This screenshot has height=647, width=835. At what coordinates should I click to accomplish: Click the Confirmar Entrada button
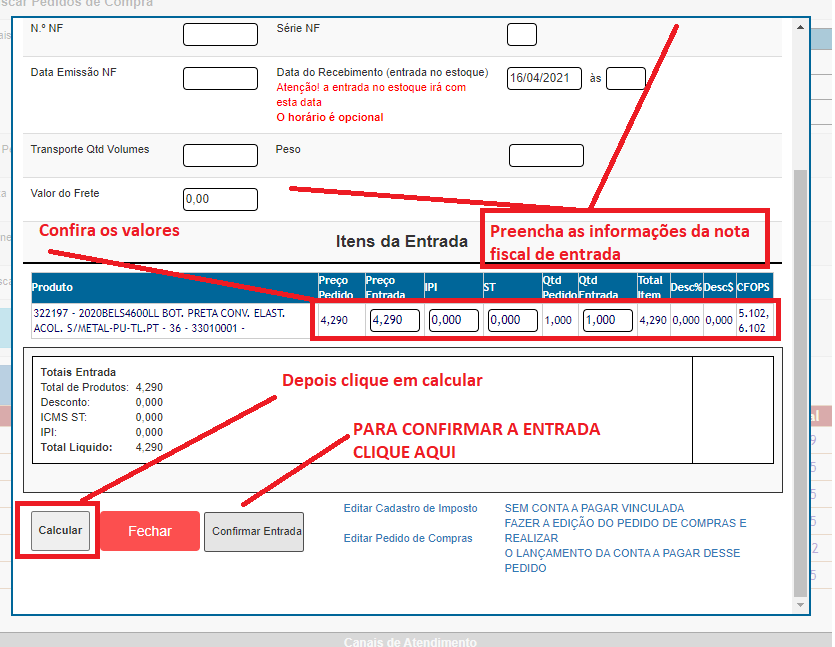click(x=254, y=531)
